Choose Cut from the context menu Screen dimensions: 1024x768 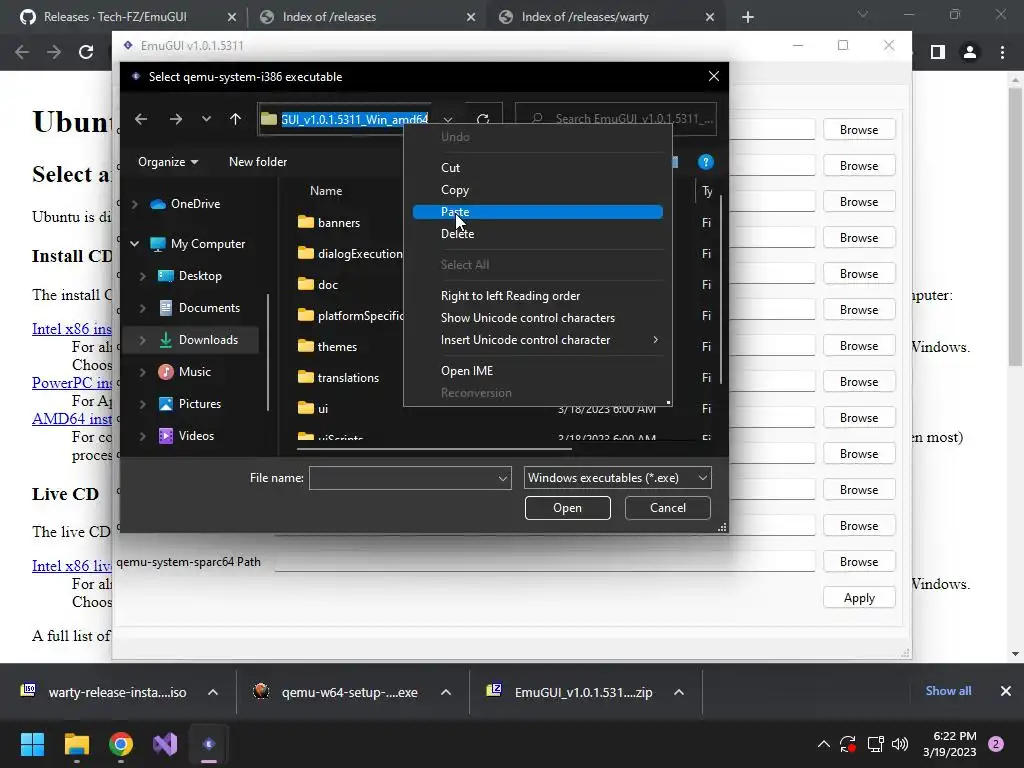[537, 168]
